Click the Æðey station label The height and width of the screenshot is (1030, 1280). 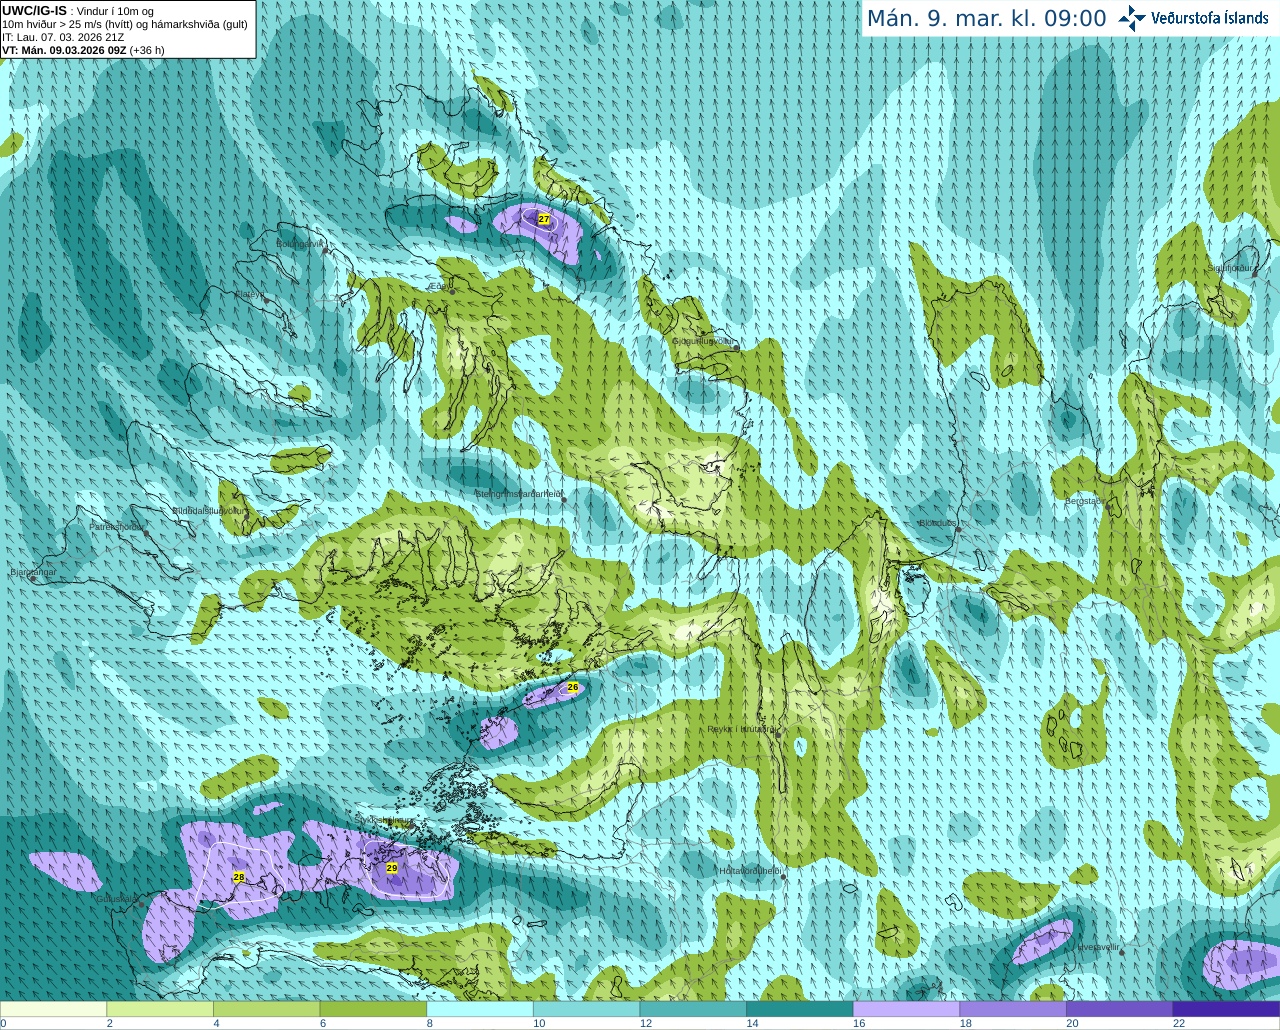[441, 286]
